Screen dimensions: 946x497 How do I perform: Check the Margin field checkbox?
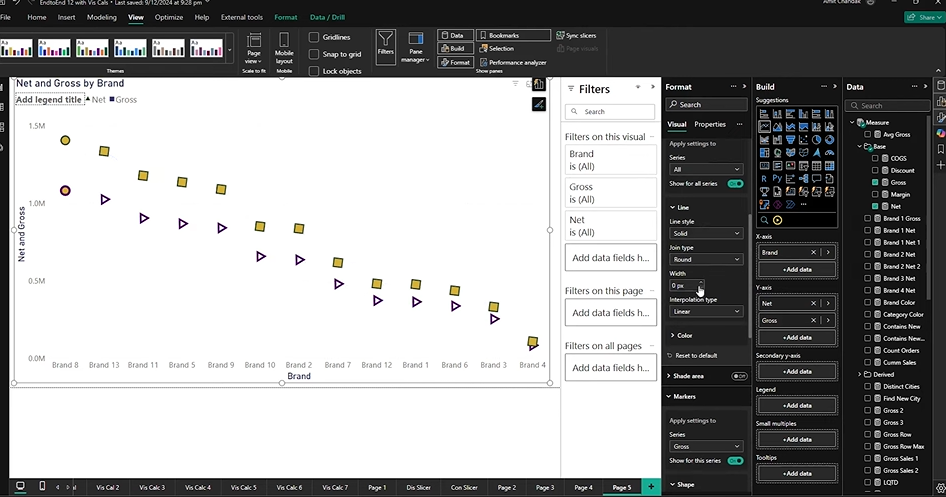(875, 194)
